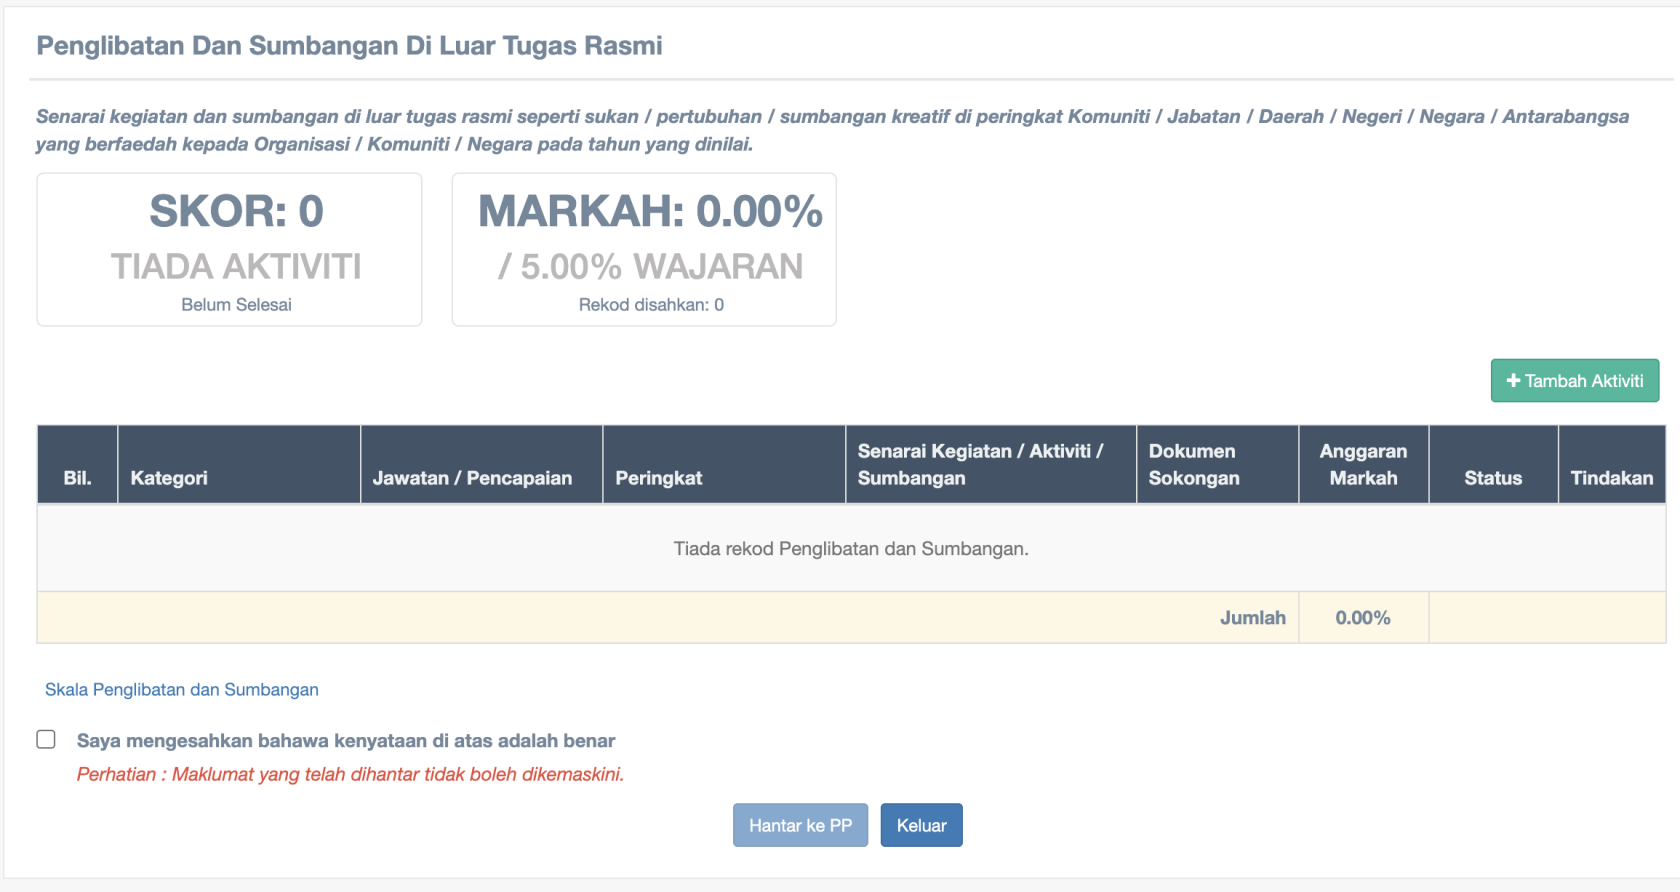Select the Kategori column header

[169, 478]
